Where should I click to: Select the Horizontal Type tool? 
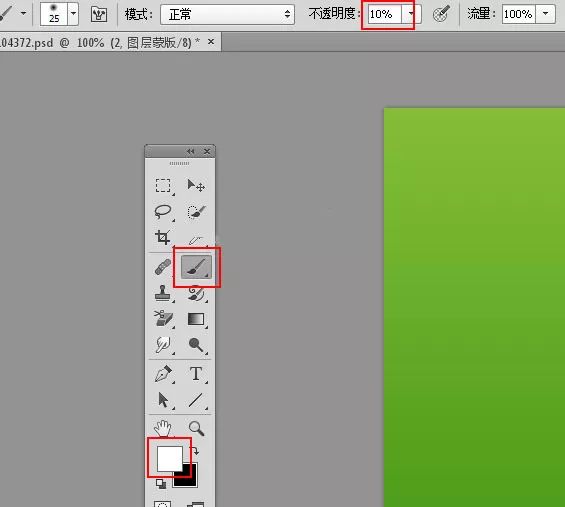point(196,374)
